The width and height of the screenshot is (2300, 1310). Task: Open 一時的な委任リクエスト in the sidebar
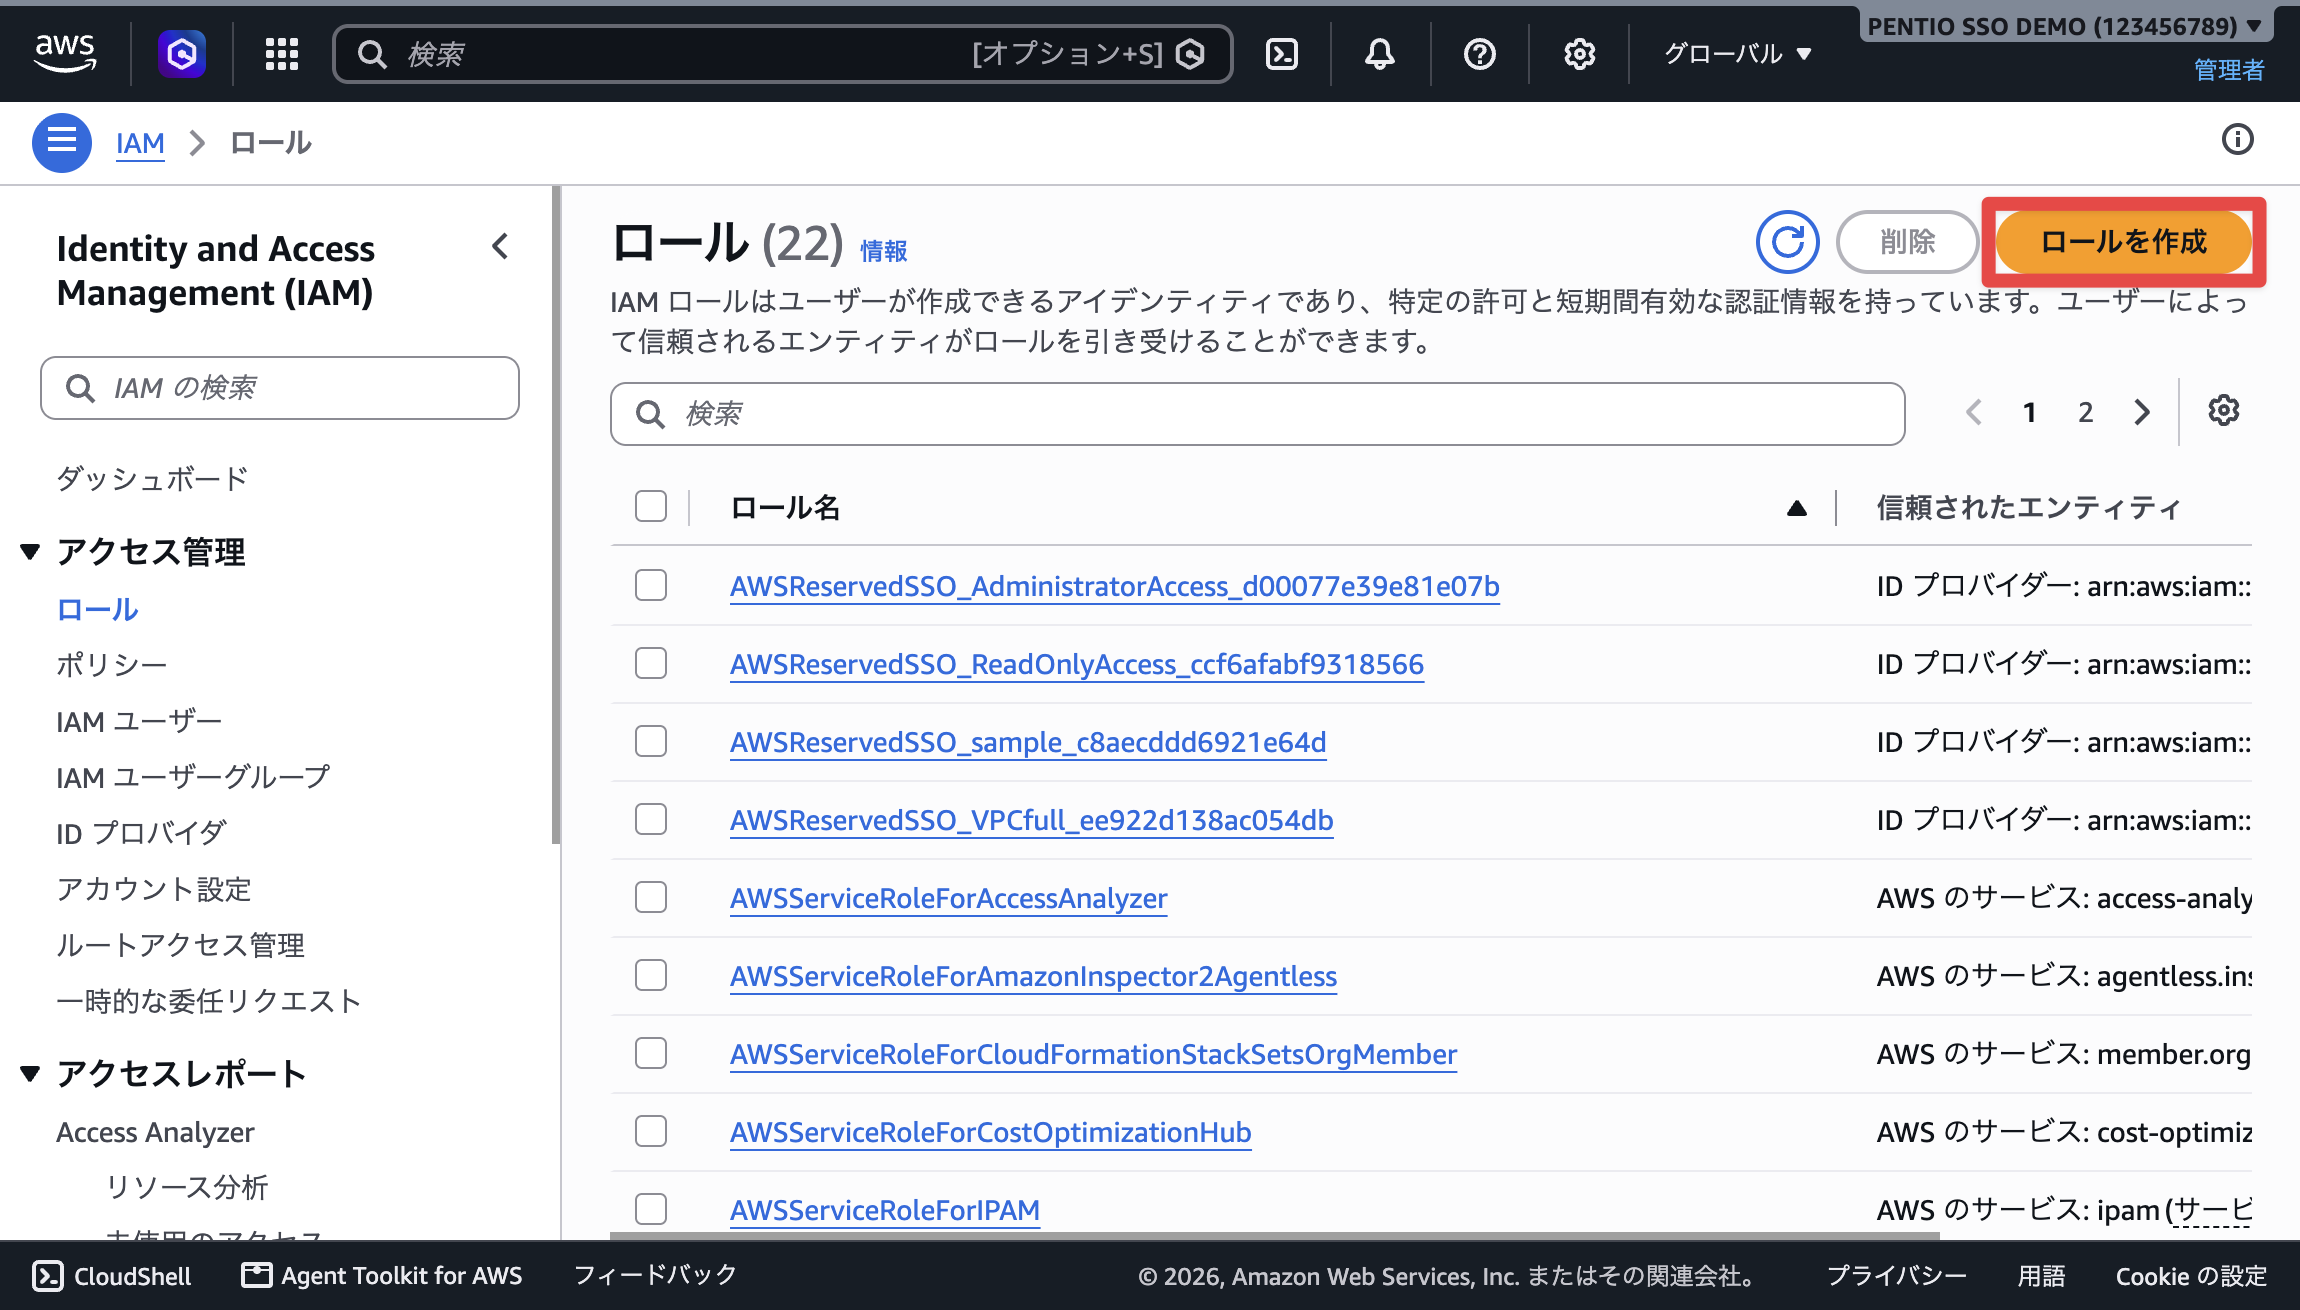208,1001
